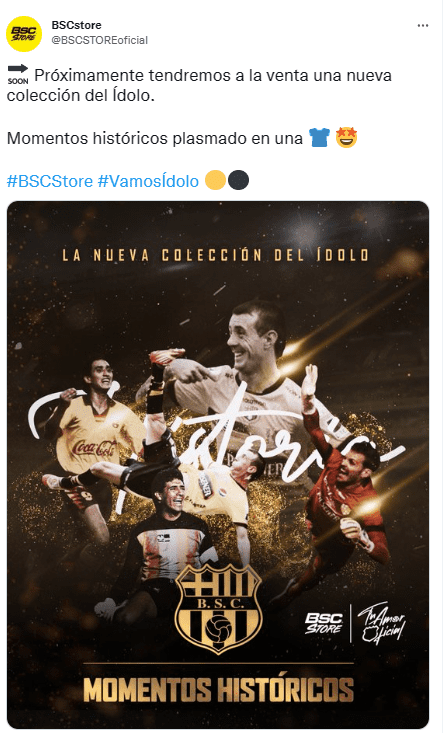Click the BSCstore display name
The image size is (448, 733).
click(76, 25)
